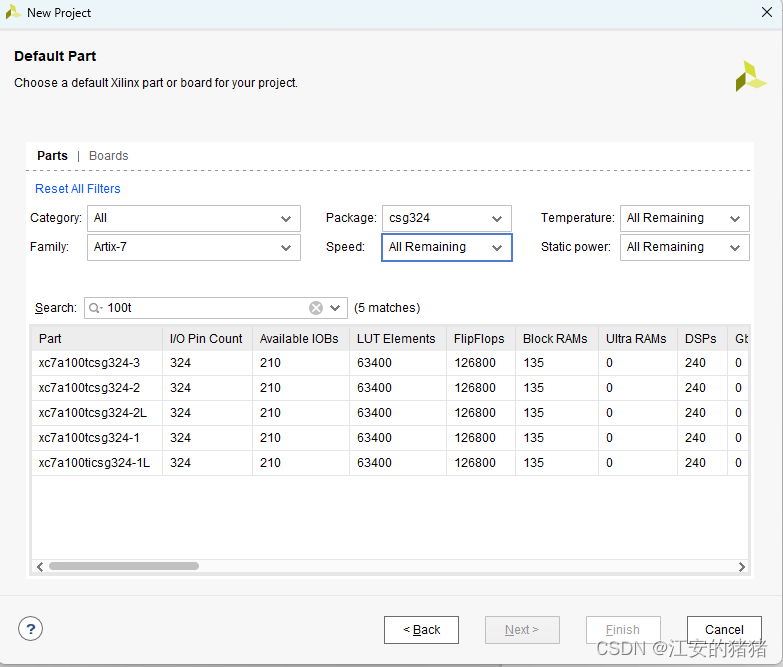Open the Family dropdown showing Artix-7
Viewport: 783px width, 667px height.
click(x=194, y=247)
